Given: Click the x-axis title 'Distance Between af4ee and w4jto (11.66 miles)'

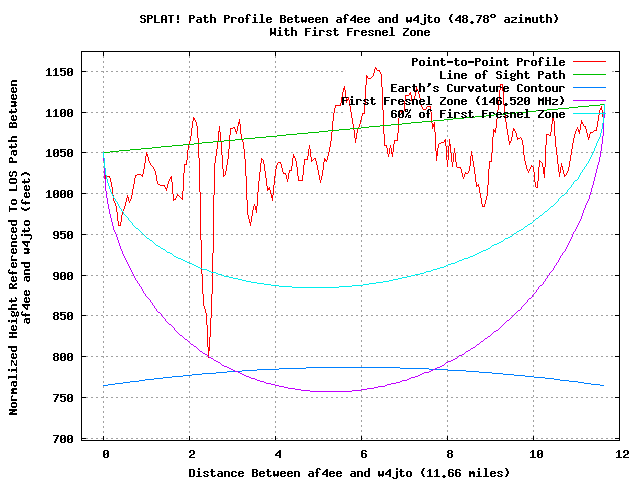Looking at the screenshot, I should [x=349, y=473].
